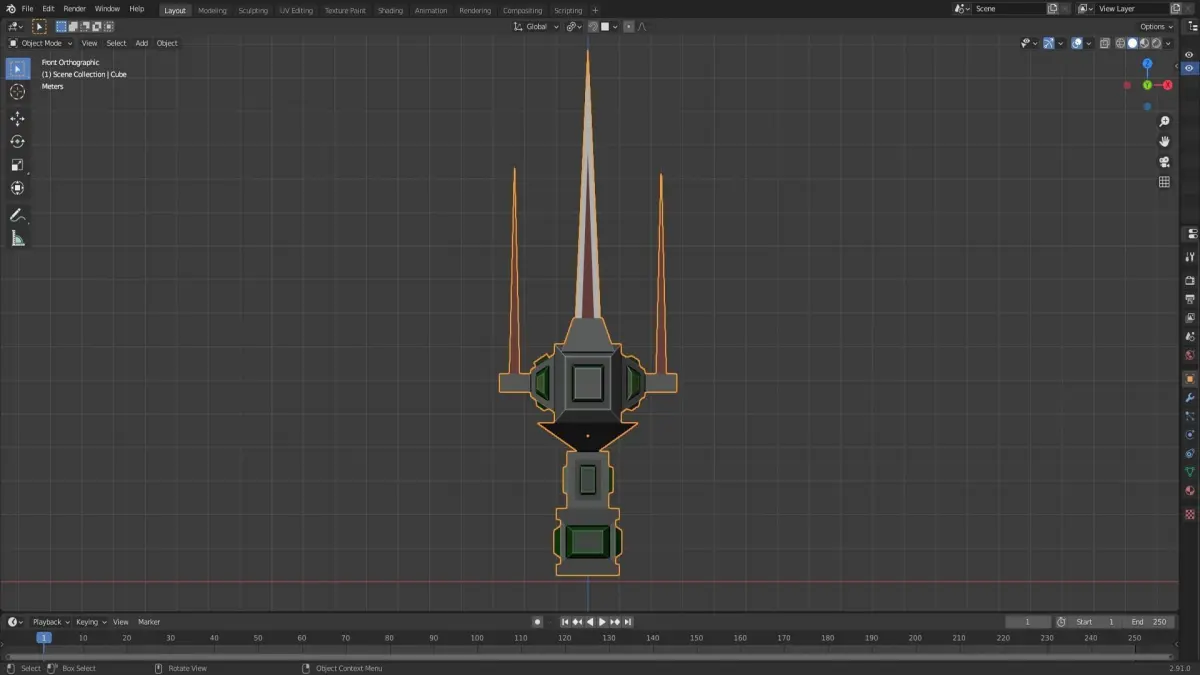Open the Render properties tab
The image size is (1200, 675).
coord(1190,281)
